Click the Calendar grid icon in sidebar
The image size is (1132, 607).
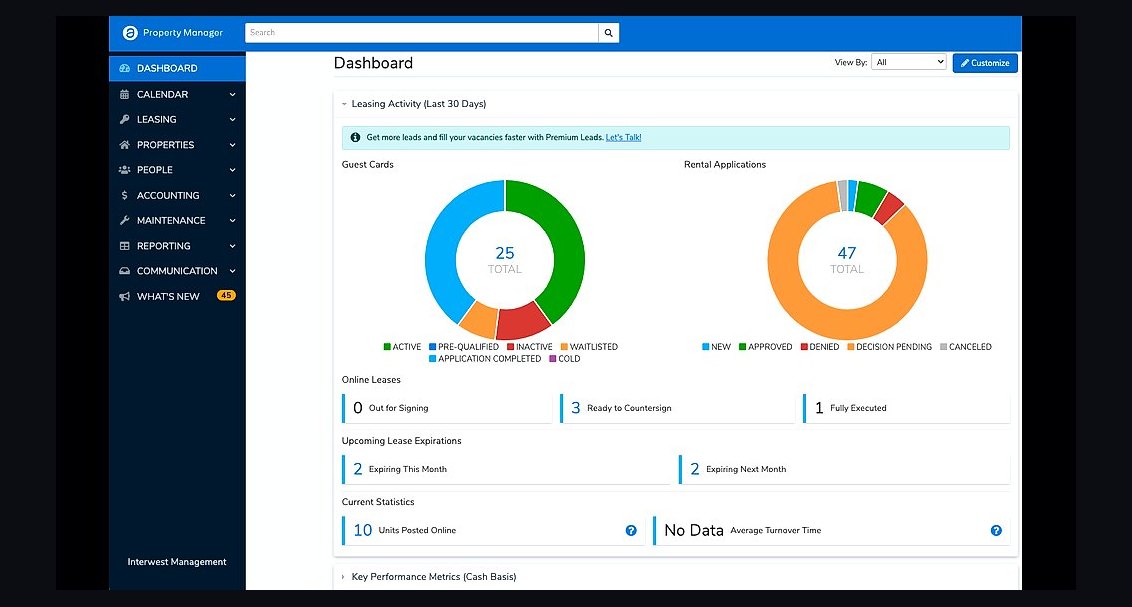pyautogui.click(x=124, y=95)
